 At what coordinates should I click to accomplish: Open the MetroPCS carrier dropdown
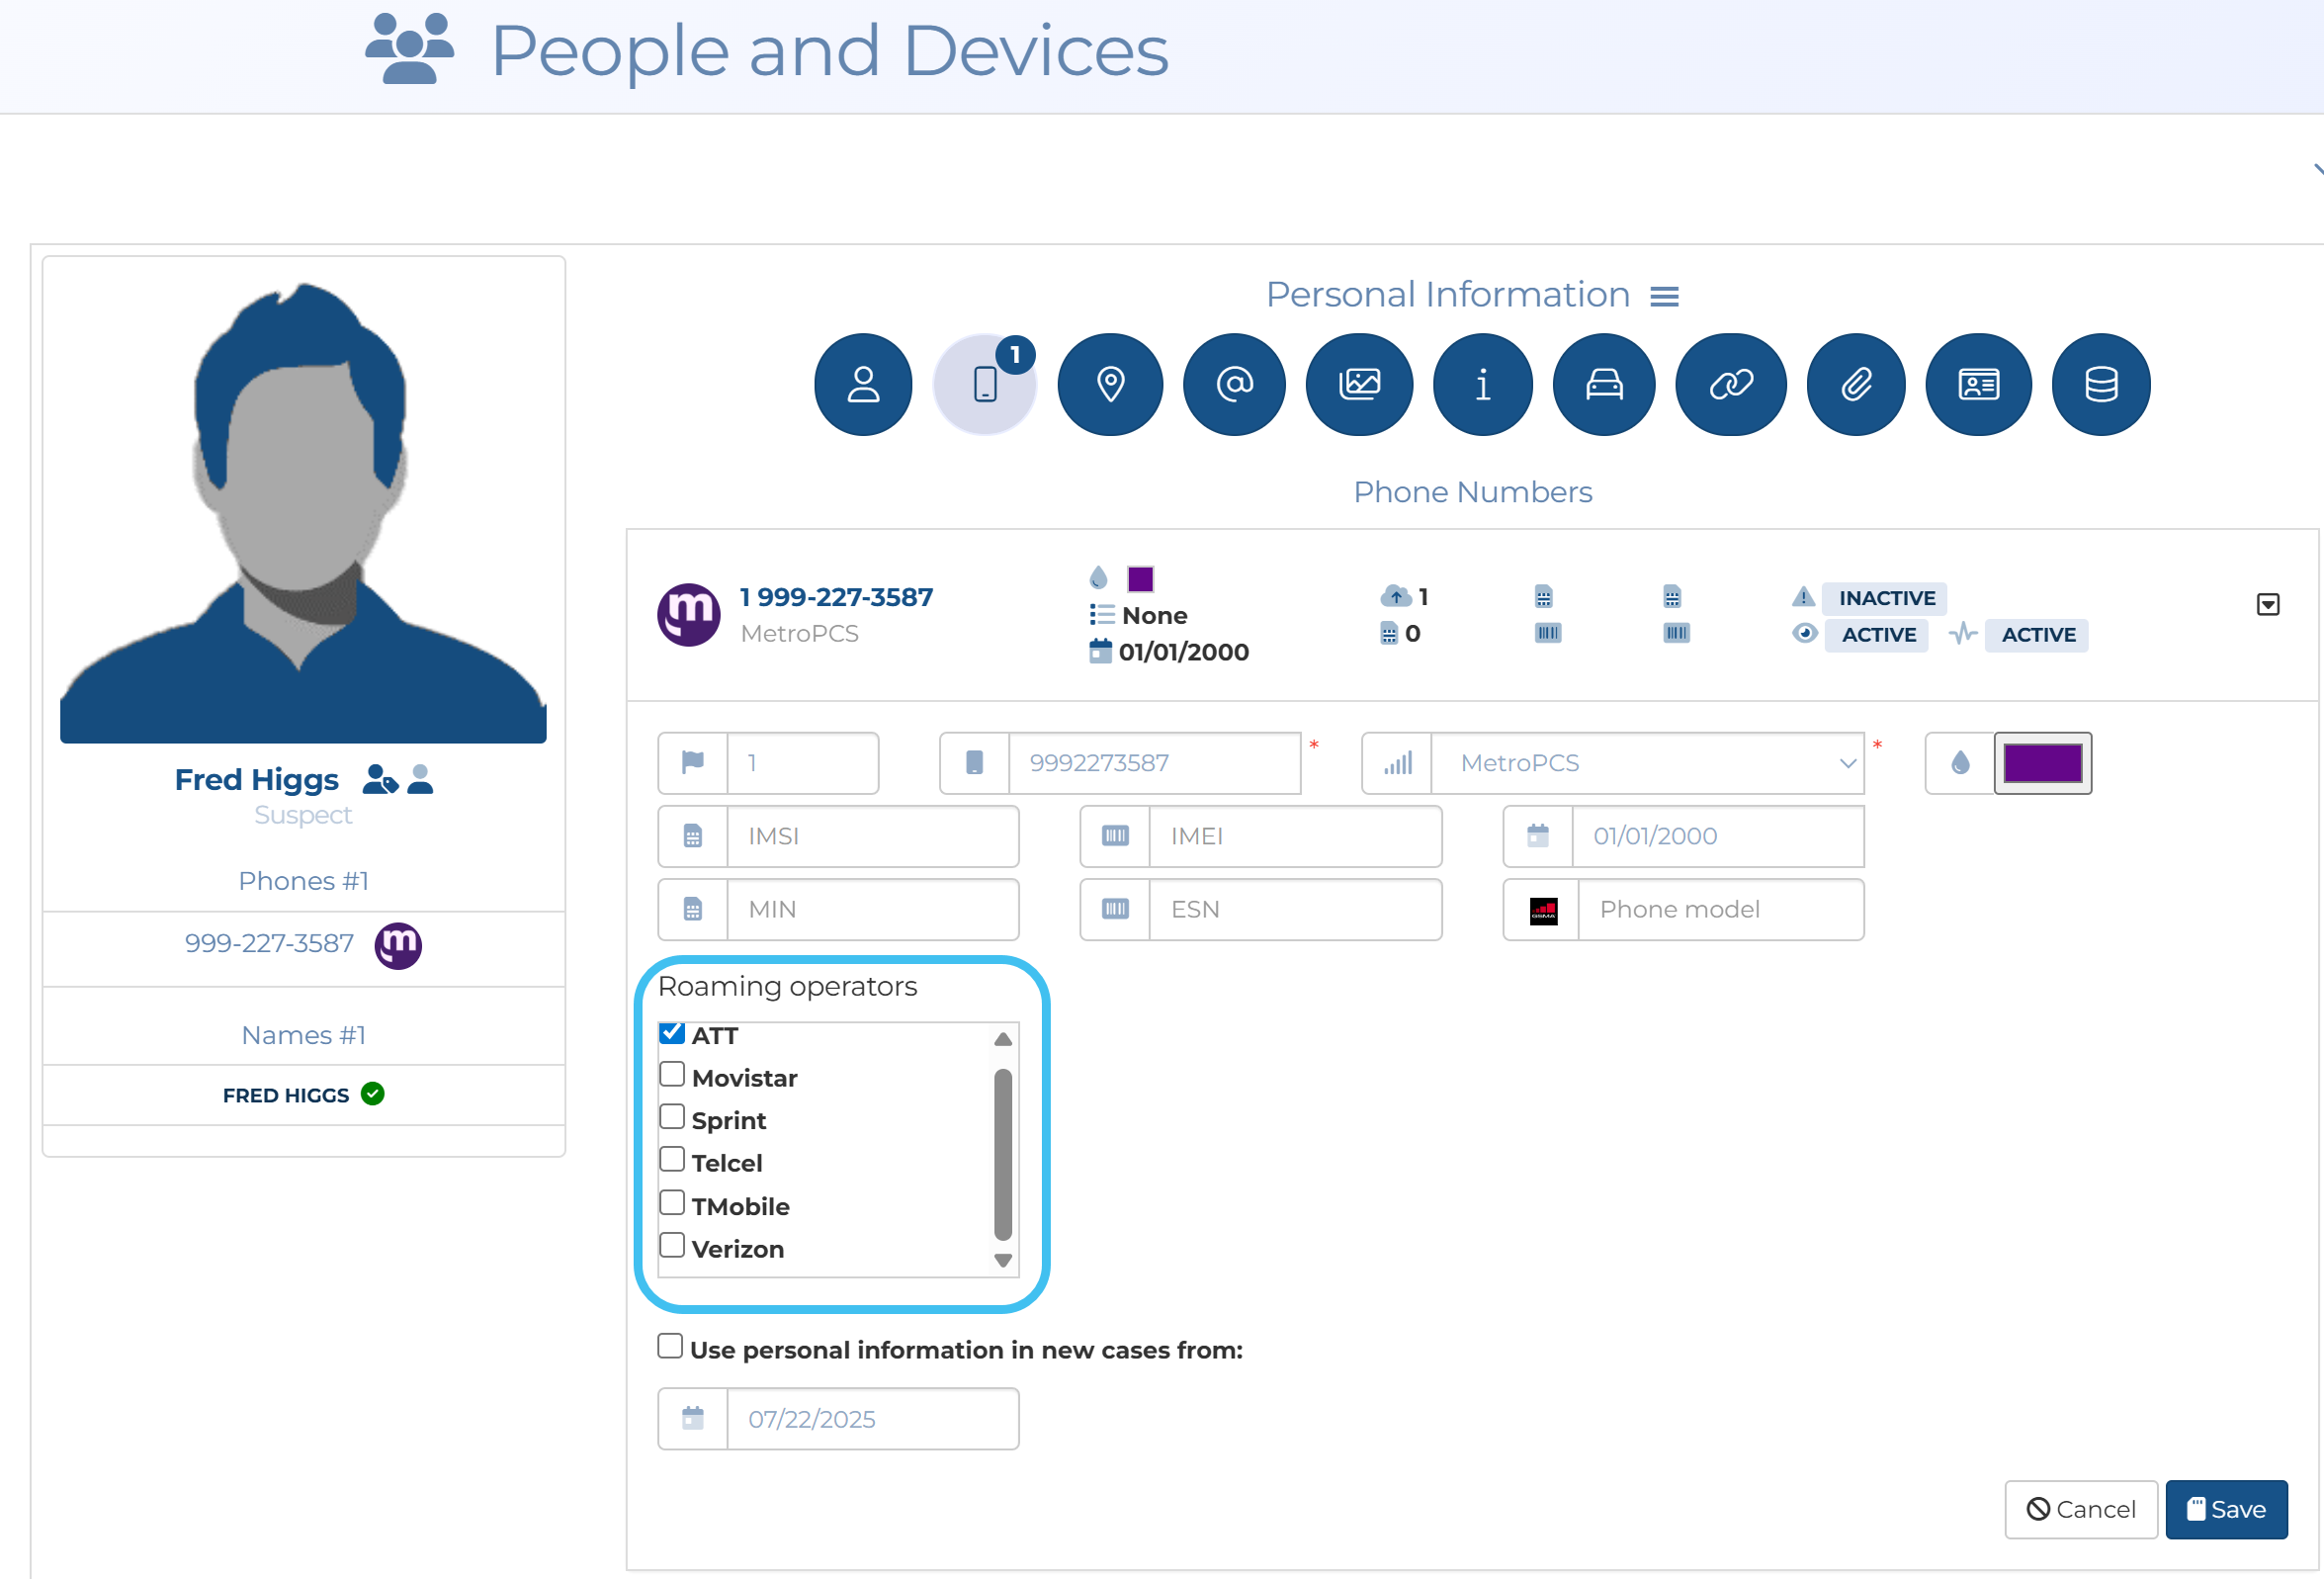pyautogui.click(x=1647, y=763)
